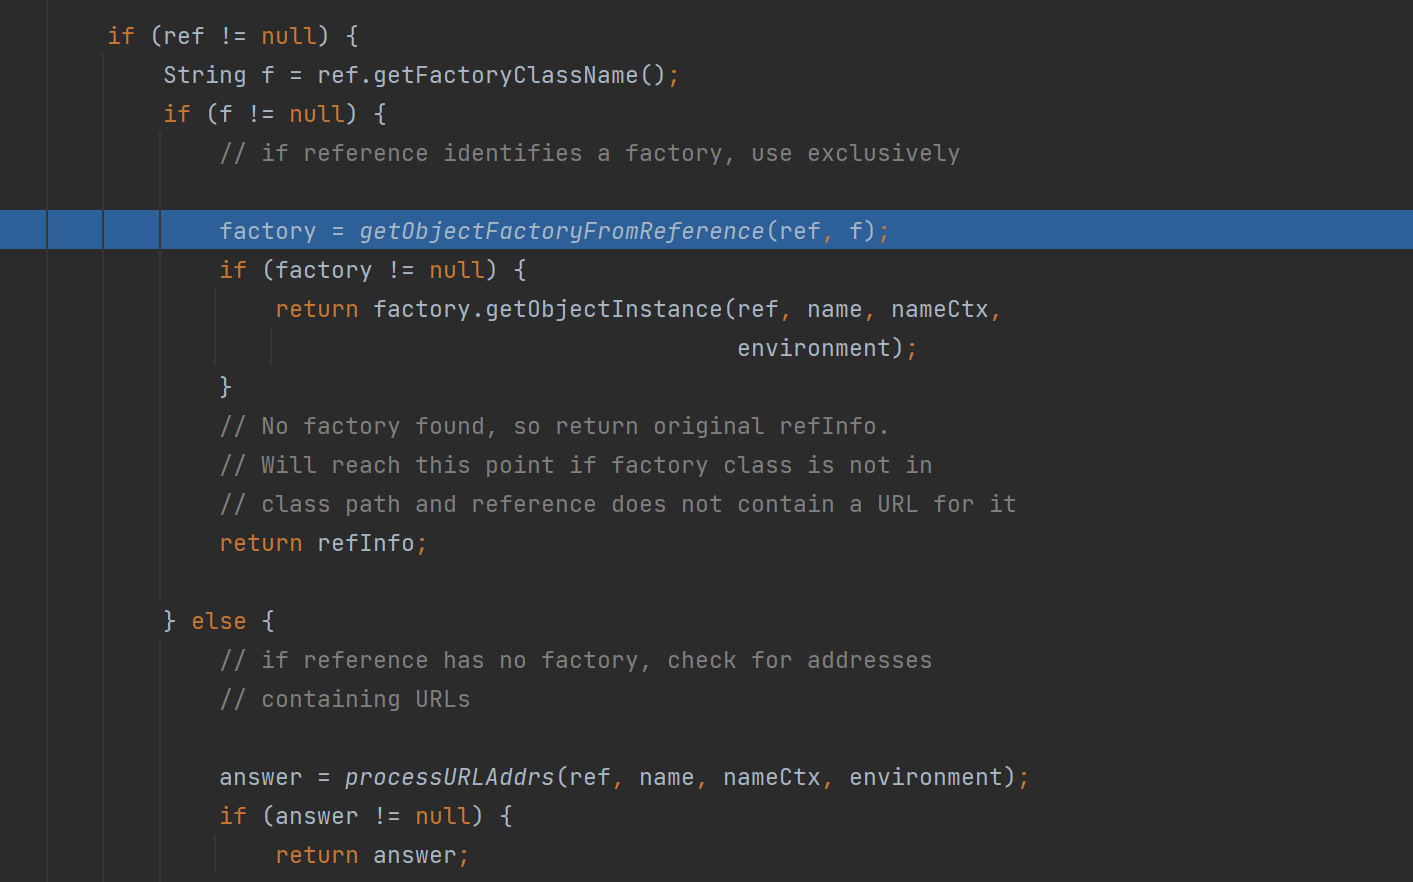Click the 'containing URLs' comment
The image size is (1413, 882).
[x=344, y=699]
